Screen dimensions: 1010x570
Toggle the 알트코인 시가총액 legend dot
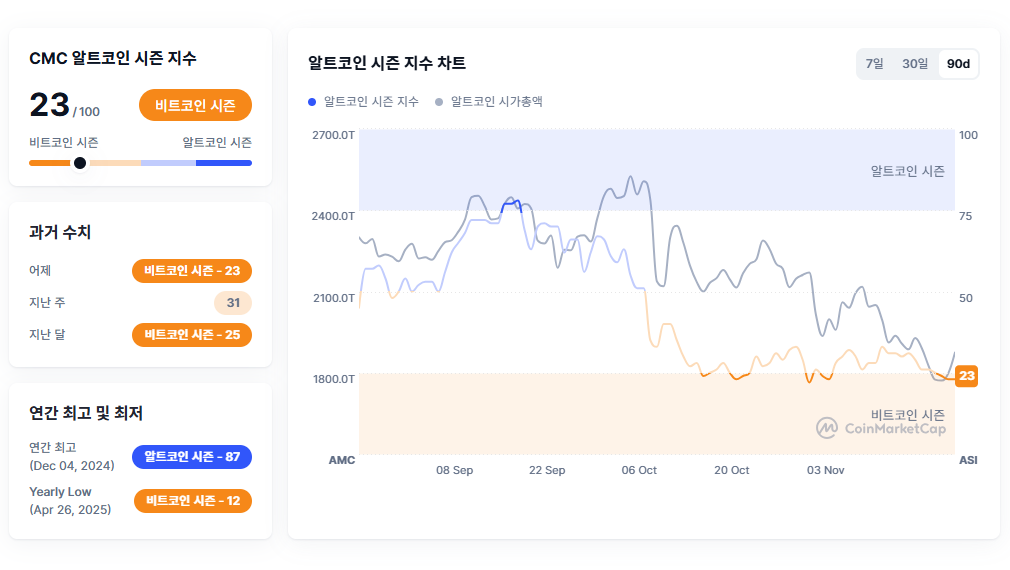pos(440,102)
